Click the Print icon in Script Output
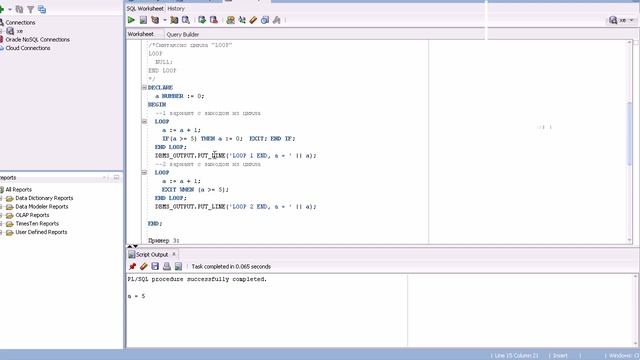The width and height of the screenshot is (640, 360). pos(167,267)
